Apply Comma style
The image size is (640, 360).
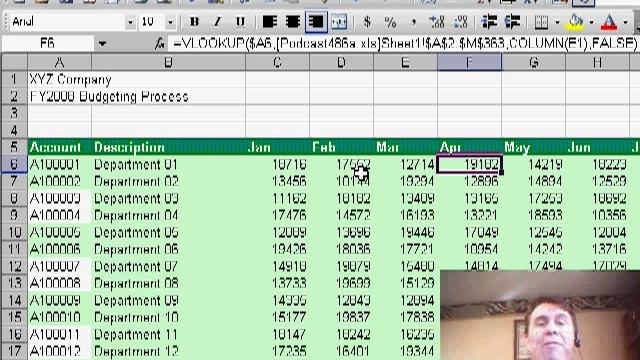pos(414,22)
